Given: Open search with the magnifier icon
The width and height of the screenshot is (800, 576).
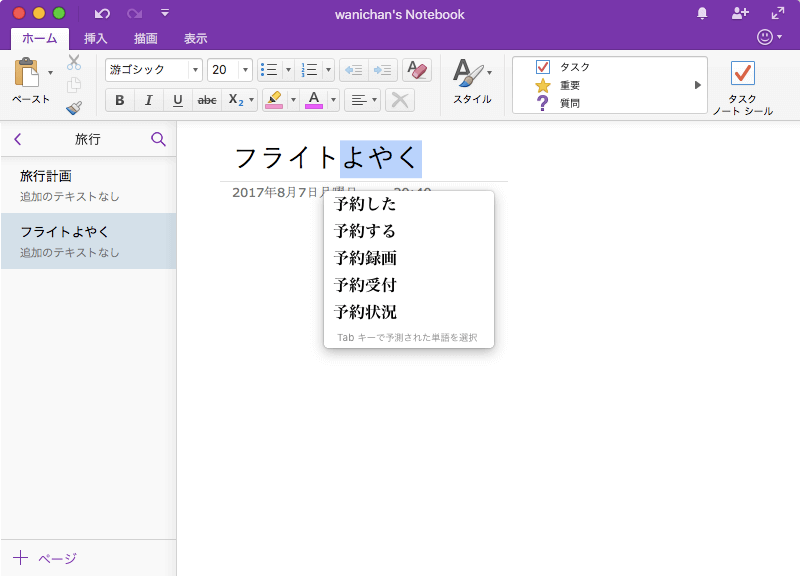Looking at the screenshot, I should pyautogui.click(x=158, y=139).
